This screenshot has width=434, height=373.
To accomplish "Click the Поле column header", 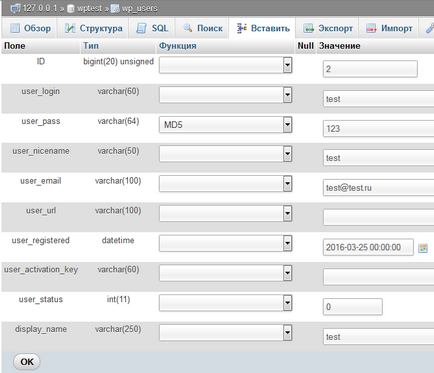I will click(x=15, y=46).
